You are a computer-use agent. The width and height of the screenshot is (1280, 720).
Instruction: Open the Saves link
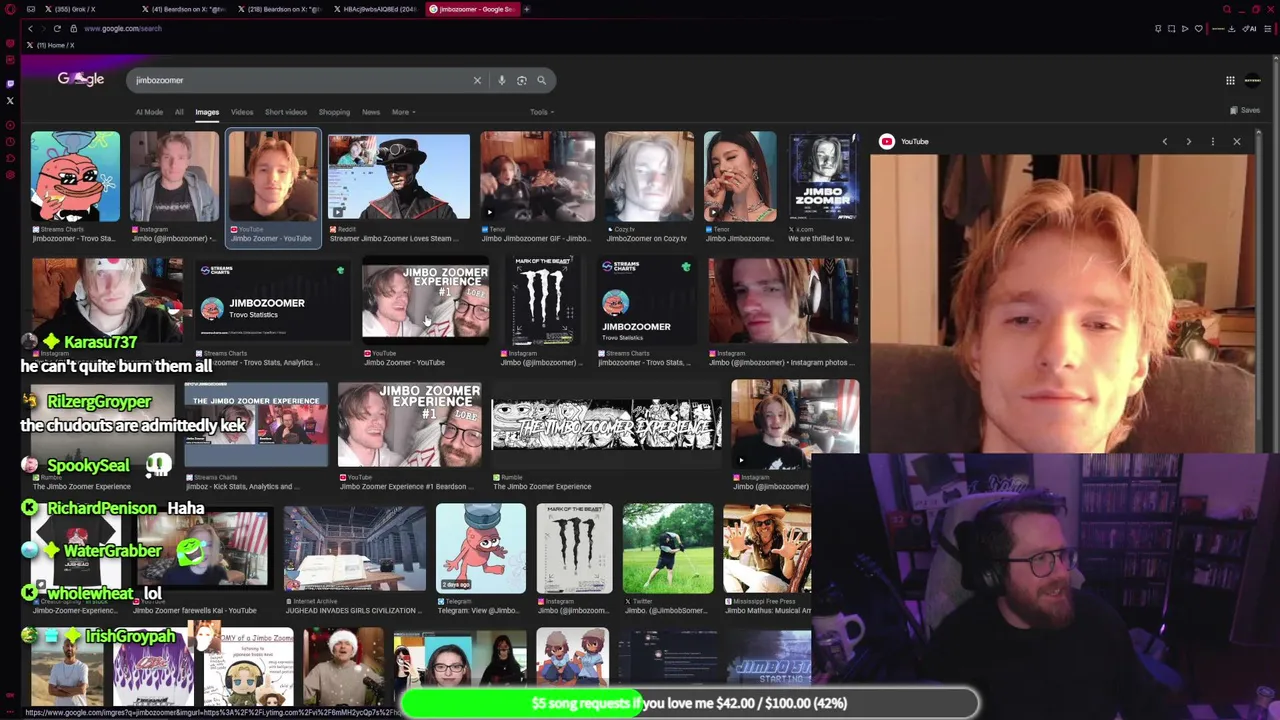(x=1245, y=110)
